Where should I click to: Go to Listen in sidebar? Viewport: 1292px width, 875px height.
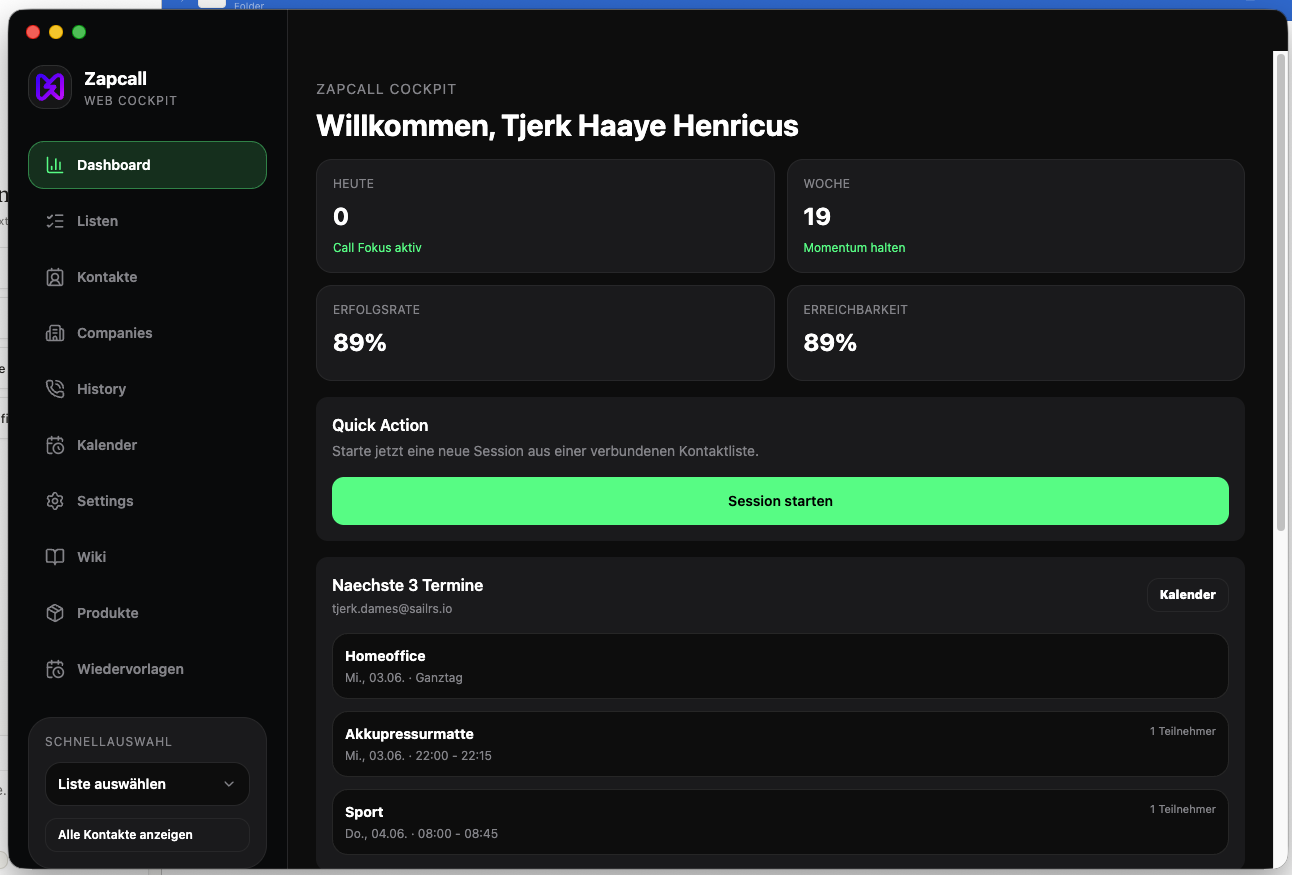click(97, 221)
